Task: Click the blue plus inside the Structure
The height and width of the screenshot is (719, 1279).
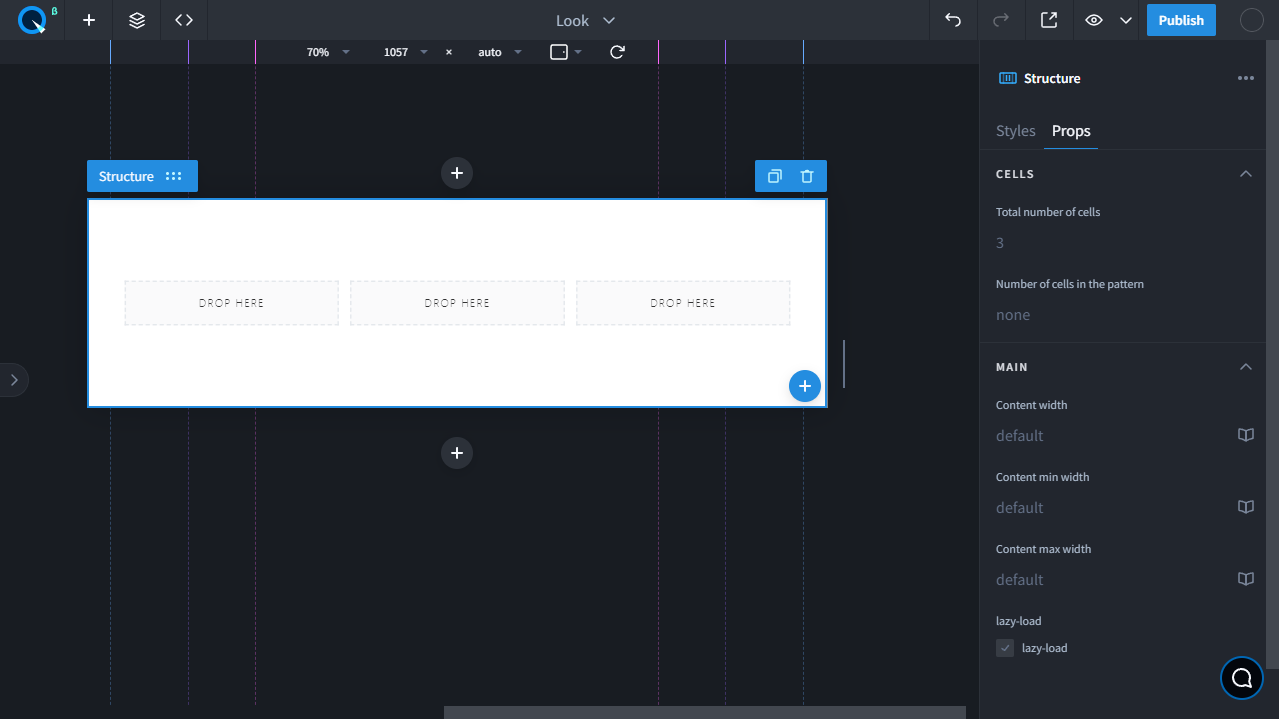Action: tap(805, 386)
